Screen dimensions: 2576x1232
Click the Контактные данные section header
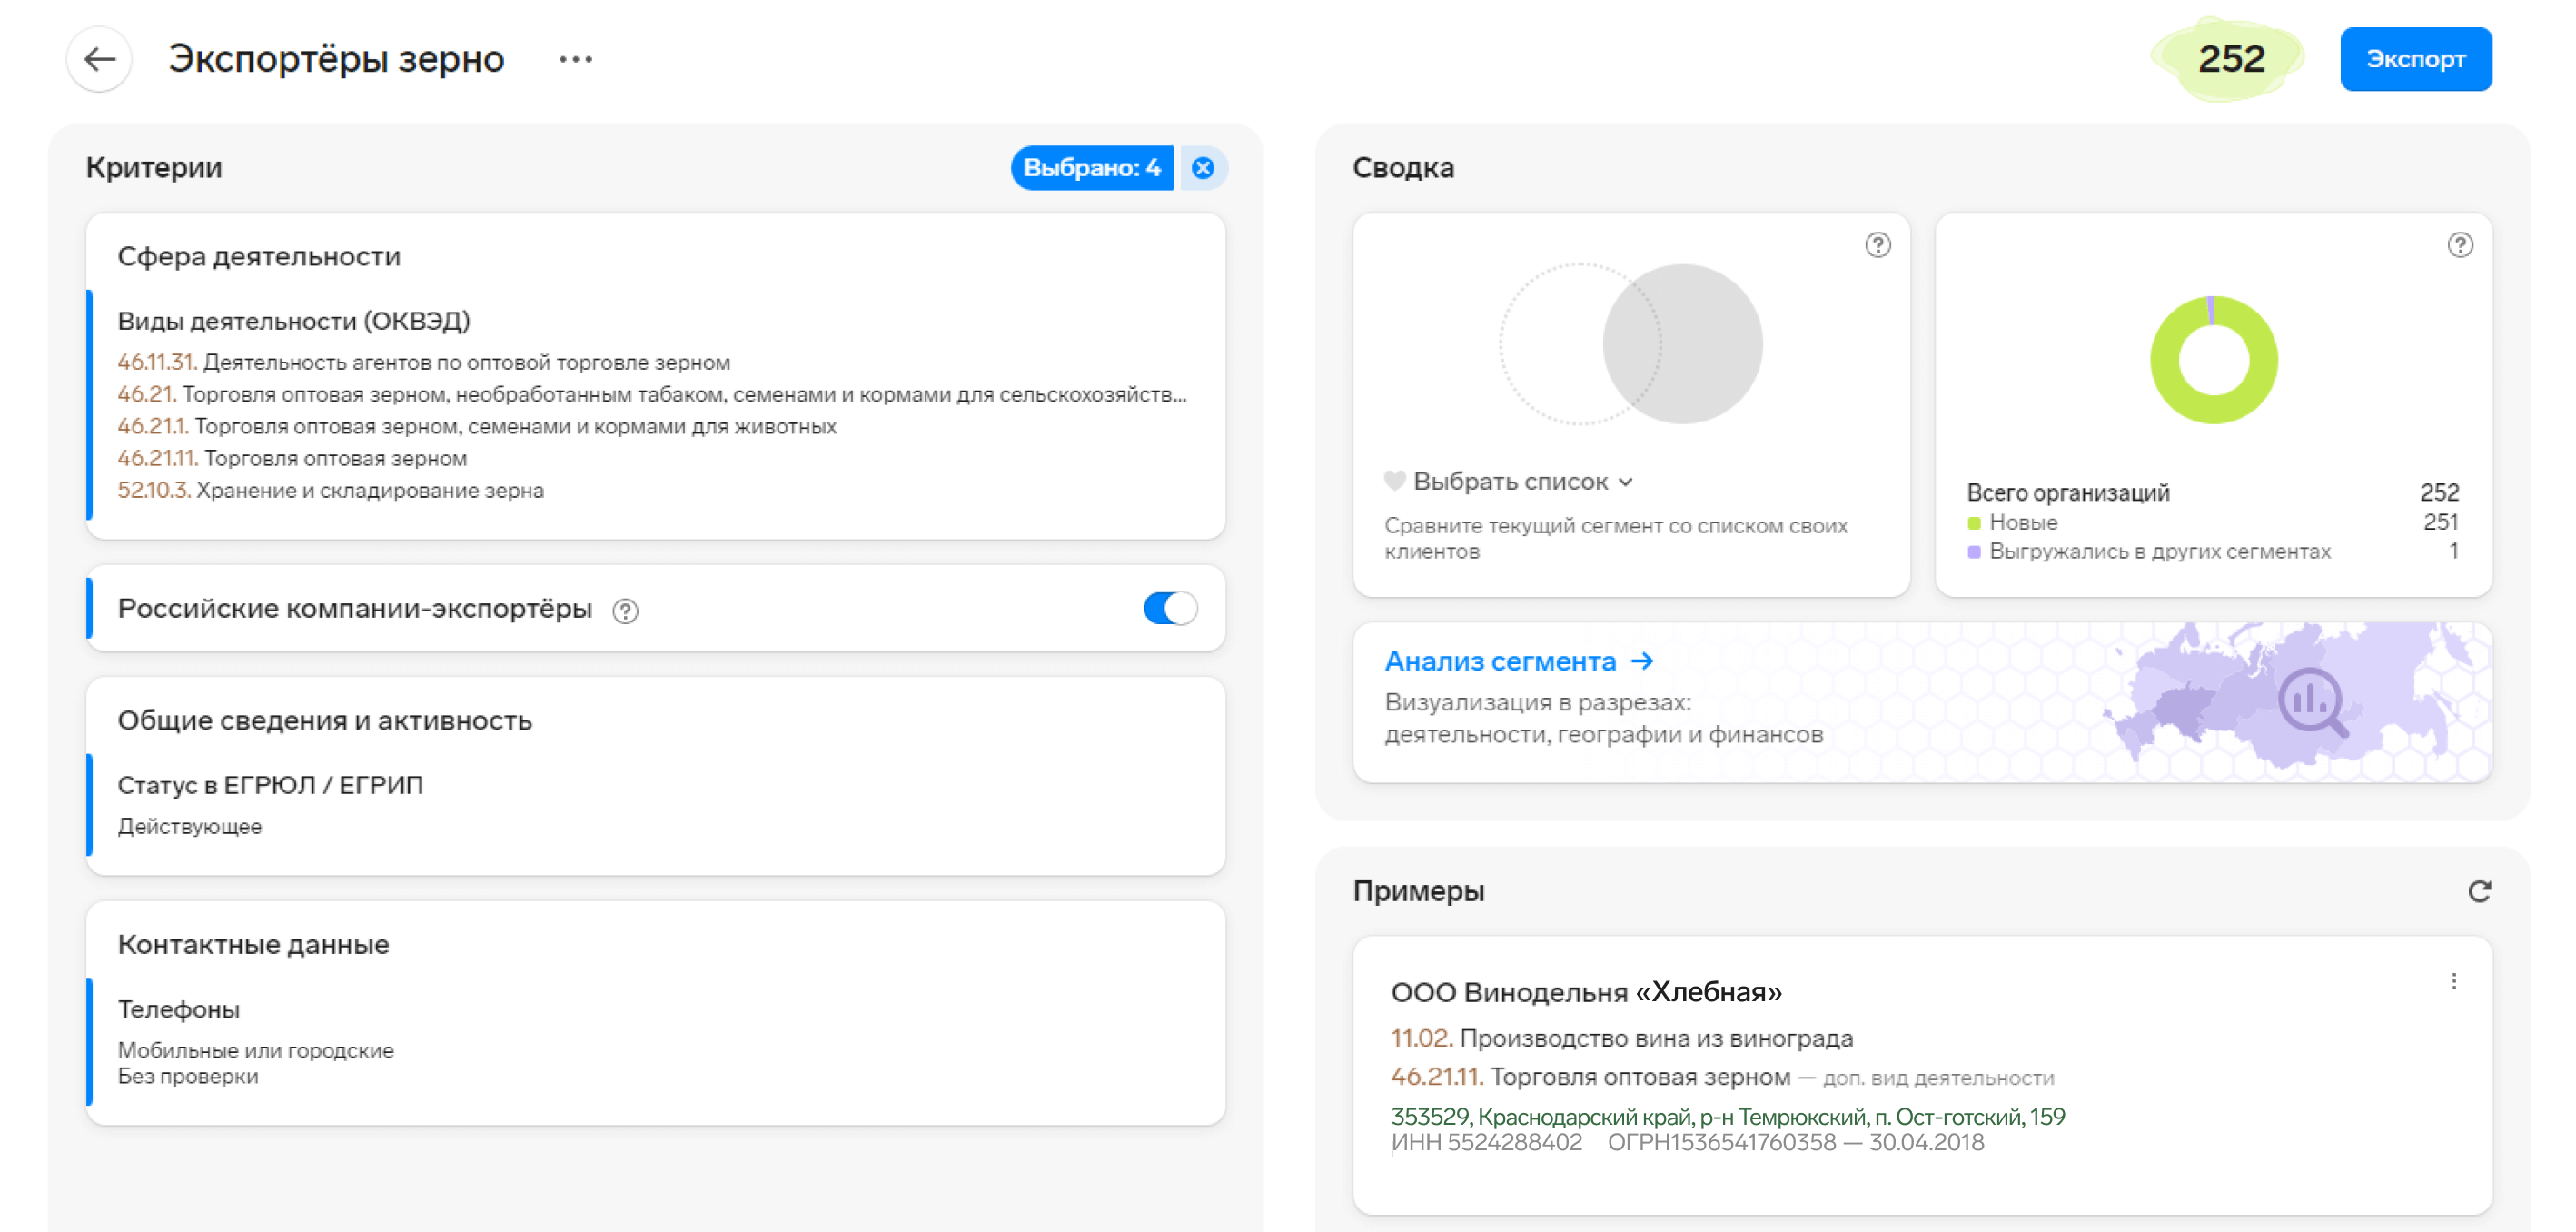point(253,945)
